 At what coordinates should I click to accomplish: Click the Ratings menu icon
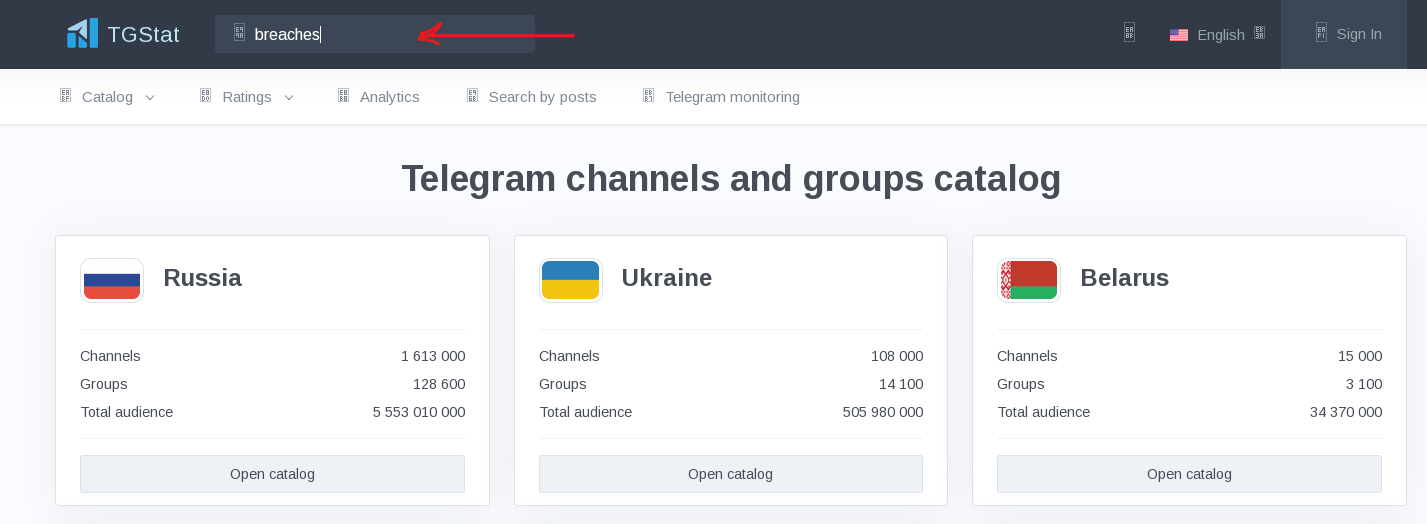[205, 96]
